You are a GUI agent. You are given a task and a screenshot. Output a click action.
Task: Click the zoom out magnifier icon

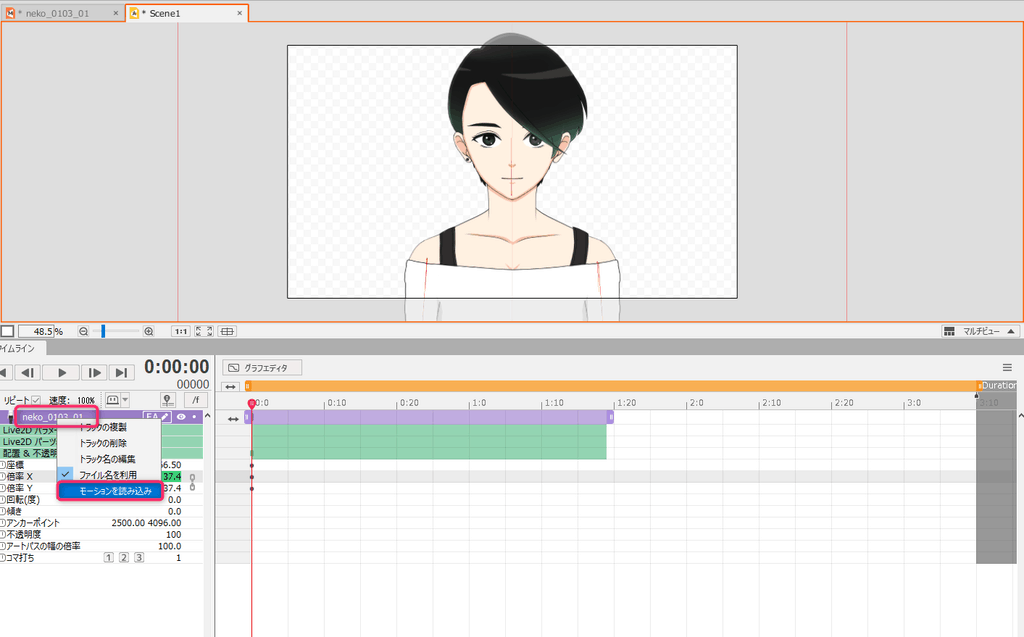tap(84, 331)
